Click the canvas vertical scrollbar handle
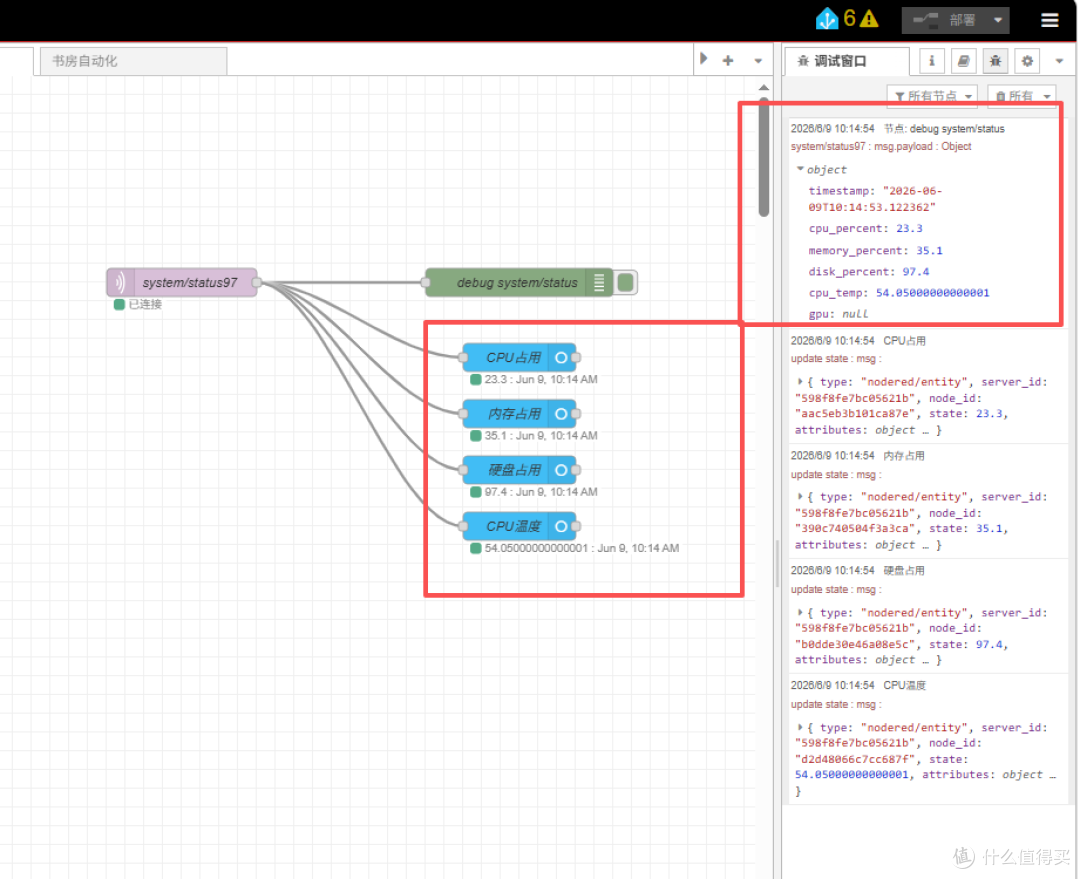 coord(764,157)
